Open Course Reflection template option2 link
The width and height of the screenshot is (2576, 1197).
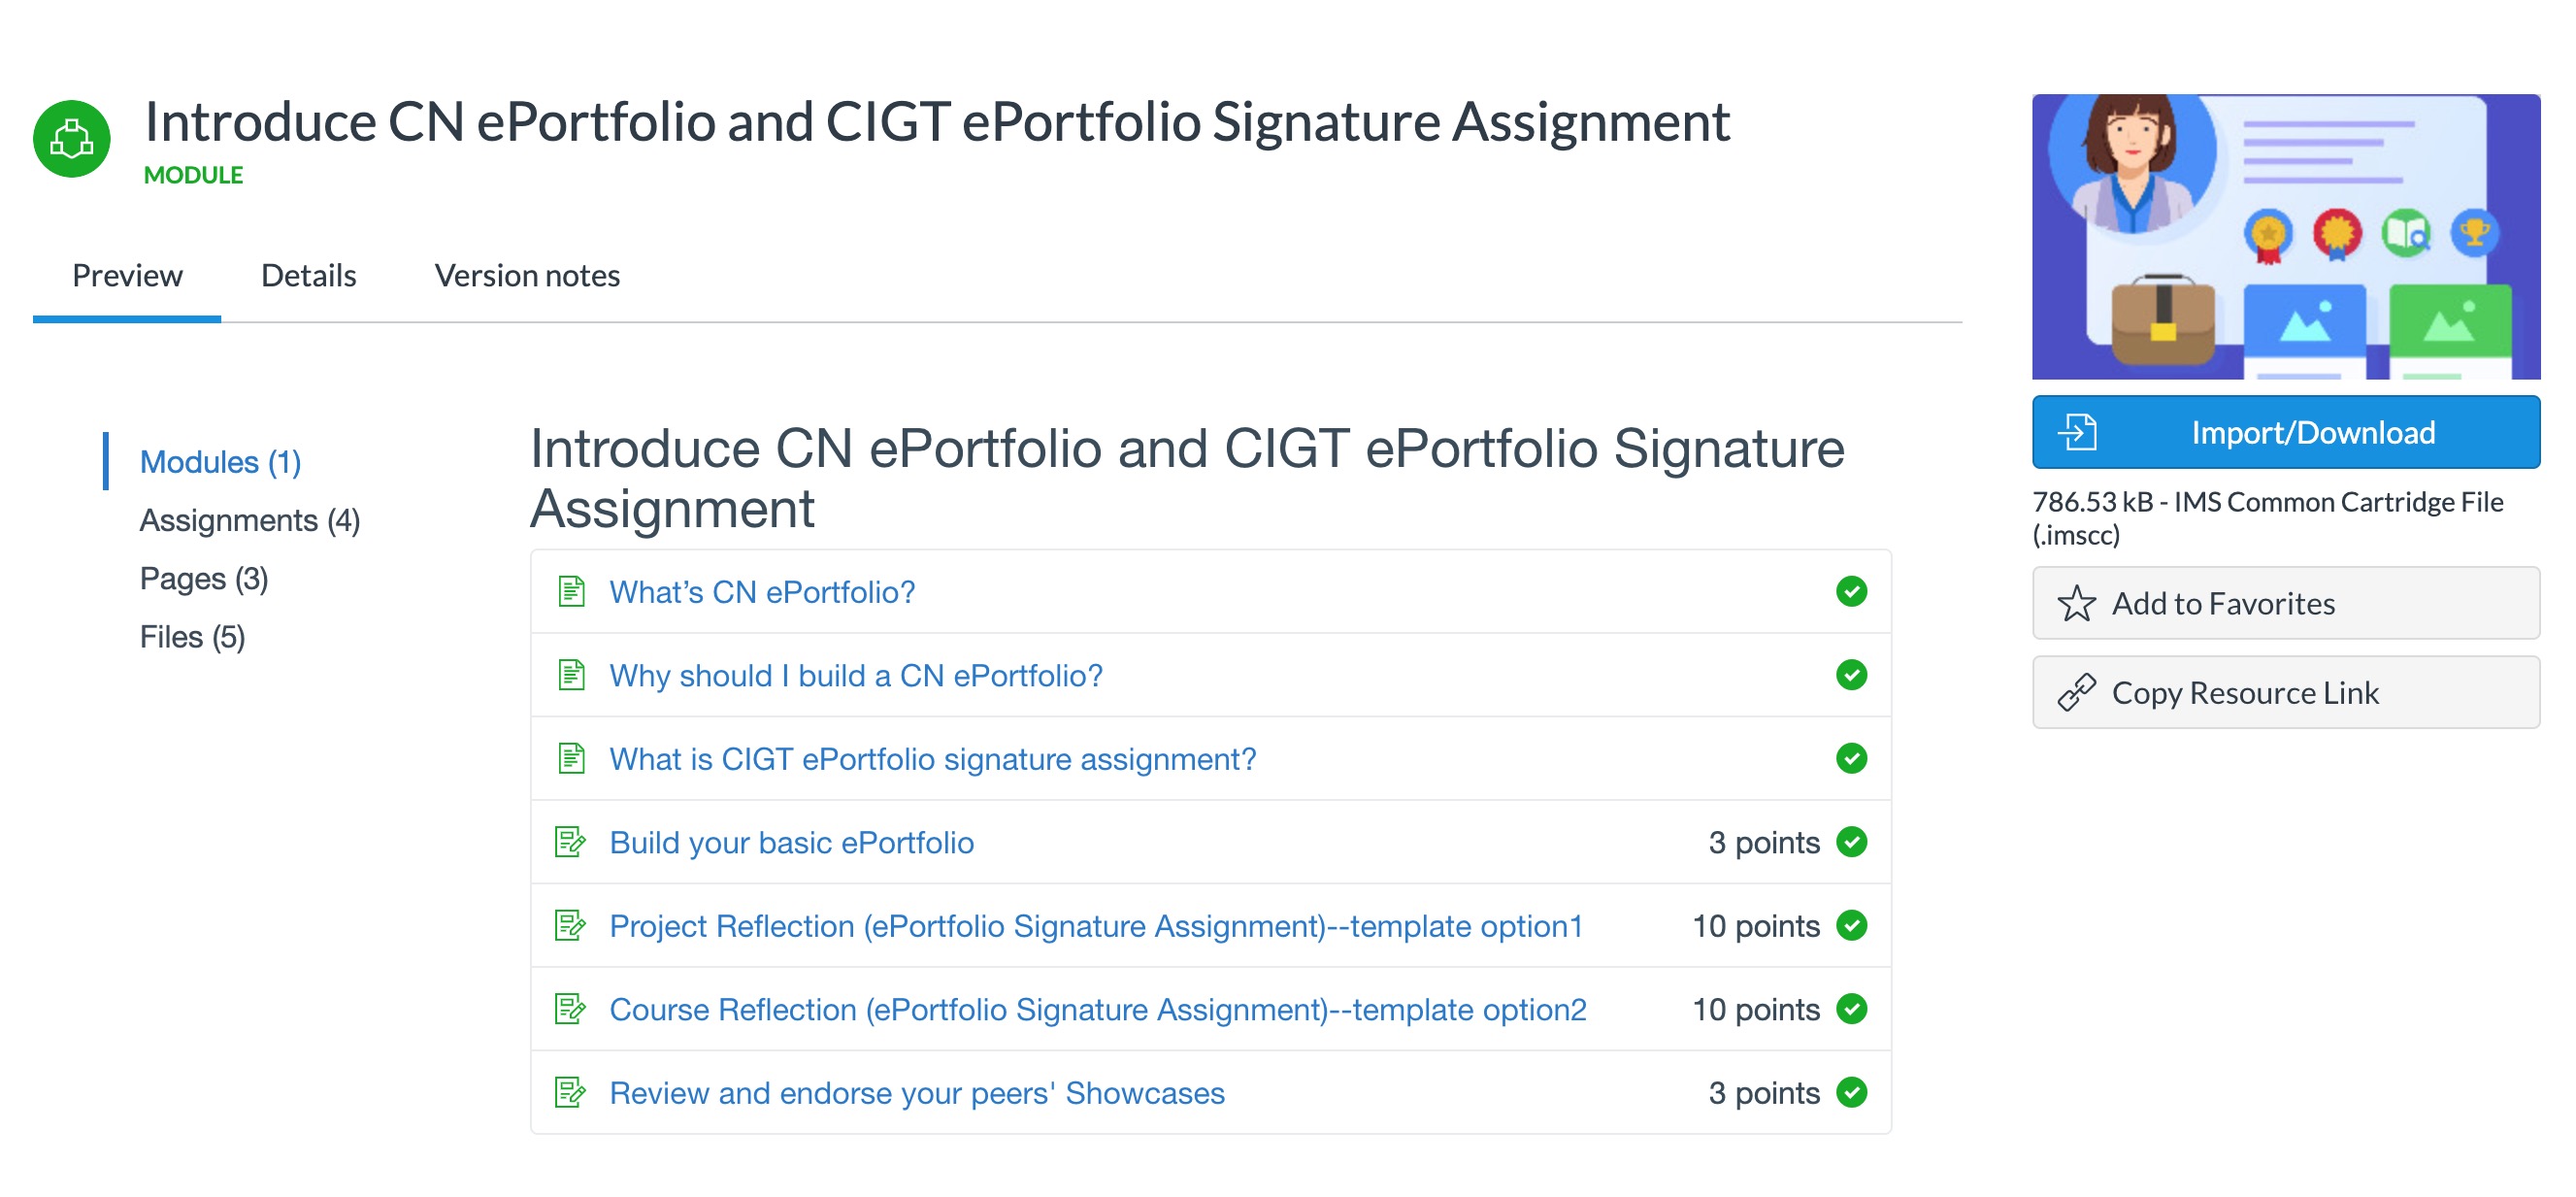tap(1097, 1009)
